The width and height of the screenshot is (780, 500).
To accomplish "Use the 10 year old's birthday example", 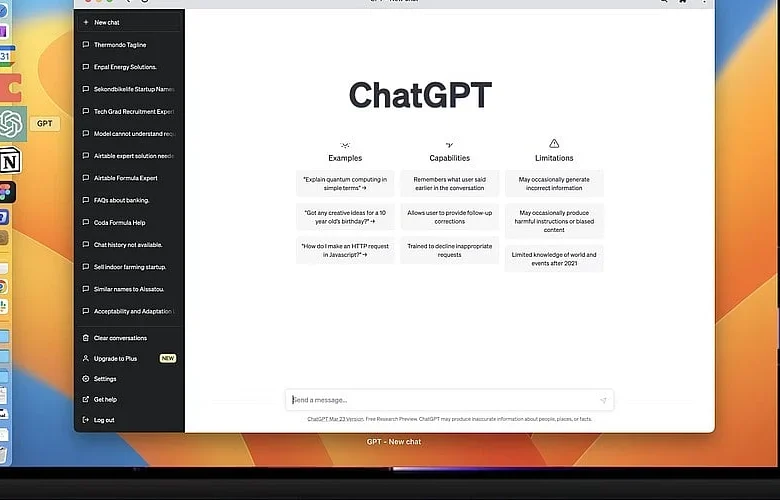I will pos(345,217).
